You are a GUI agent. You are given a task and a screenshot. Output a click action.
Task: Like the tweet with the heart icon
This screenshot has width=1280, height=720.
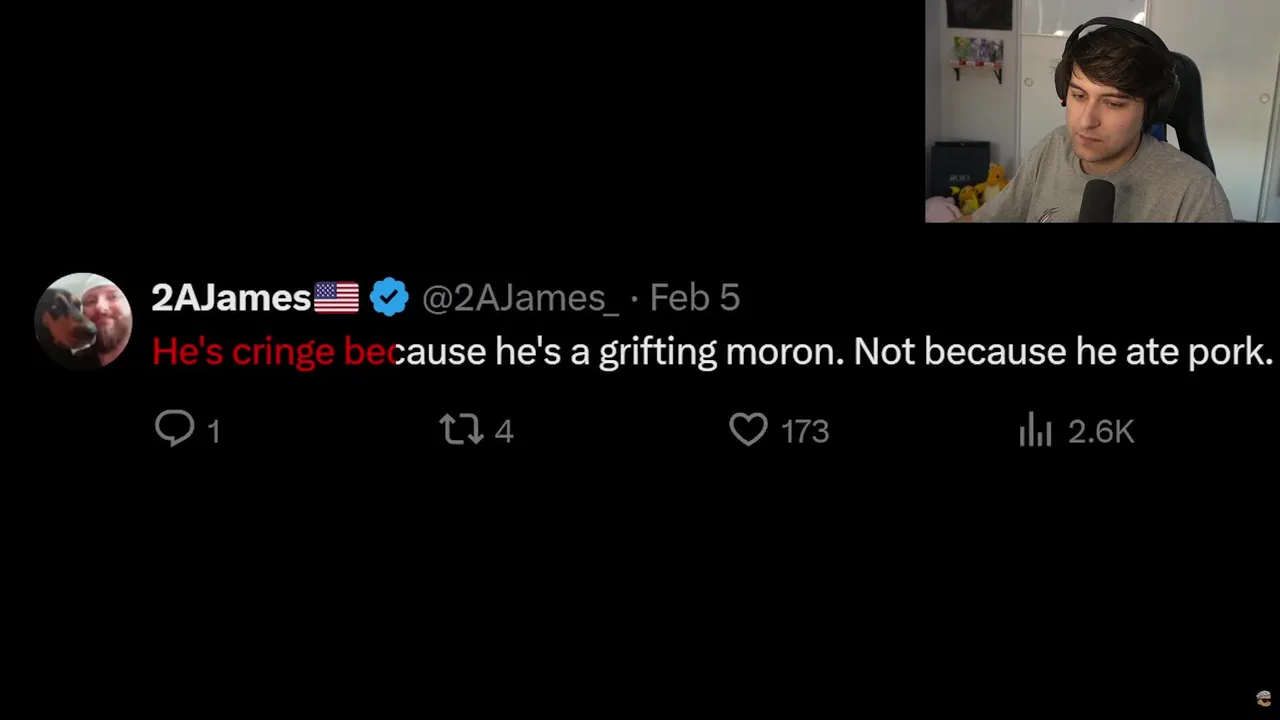pos(748,430)
